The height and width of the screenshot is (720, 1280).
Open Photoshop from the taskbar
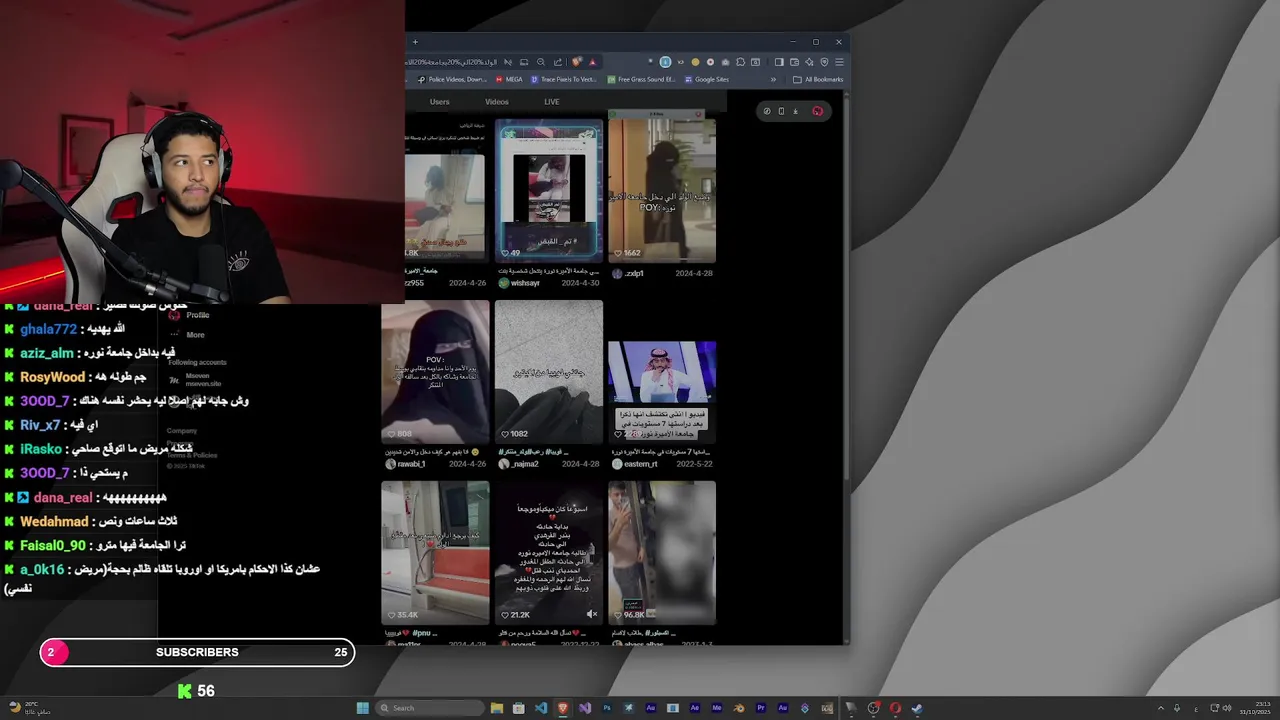607,708
